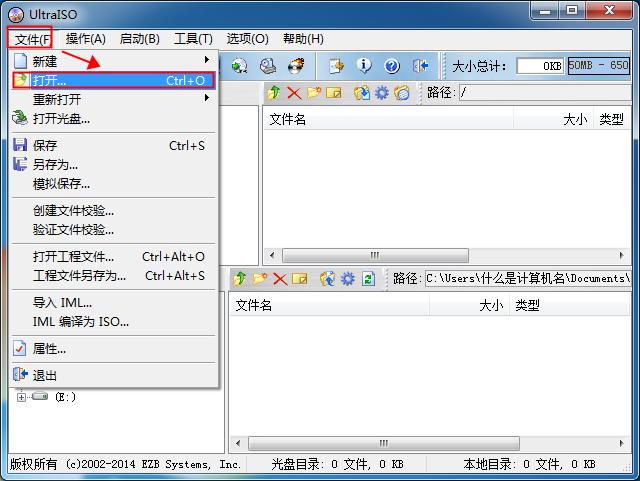Select 创建文件校验... menu item
Screen dimensions: 640x481
pyautogui.click(x=114, y=211)
